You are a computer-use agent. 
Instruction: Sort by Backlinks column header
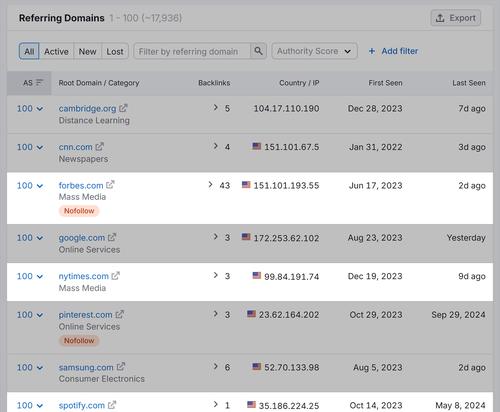coord(214,83)
